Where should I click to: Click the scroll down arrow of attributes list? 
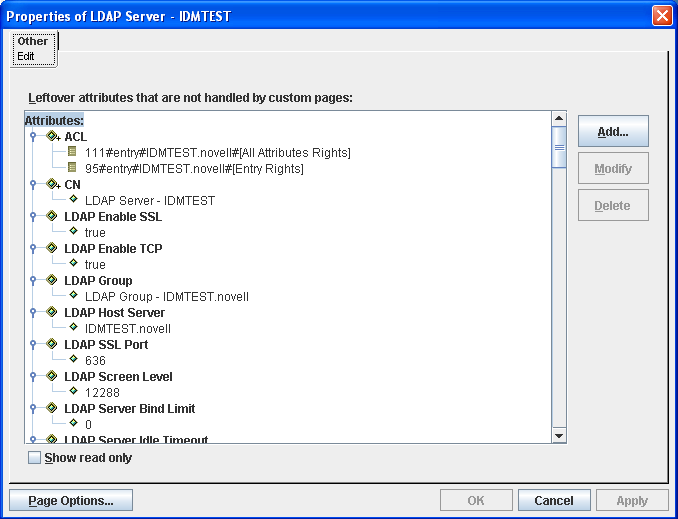pos(559,436)
